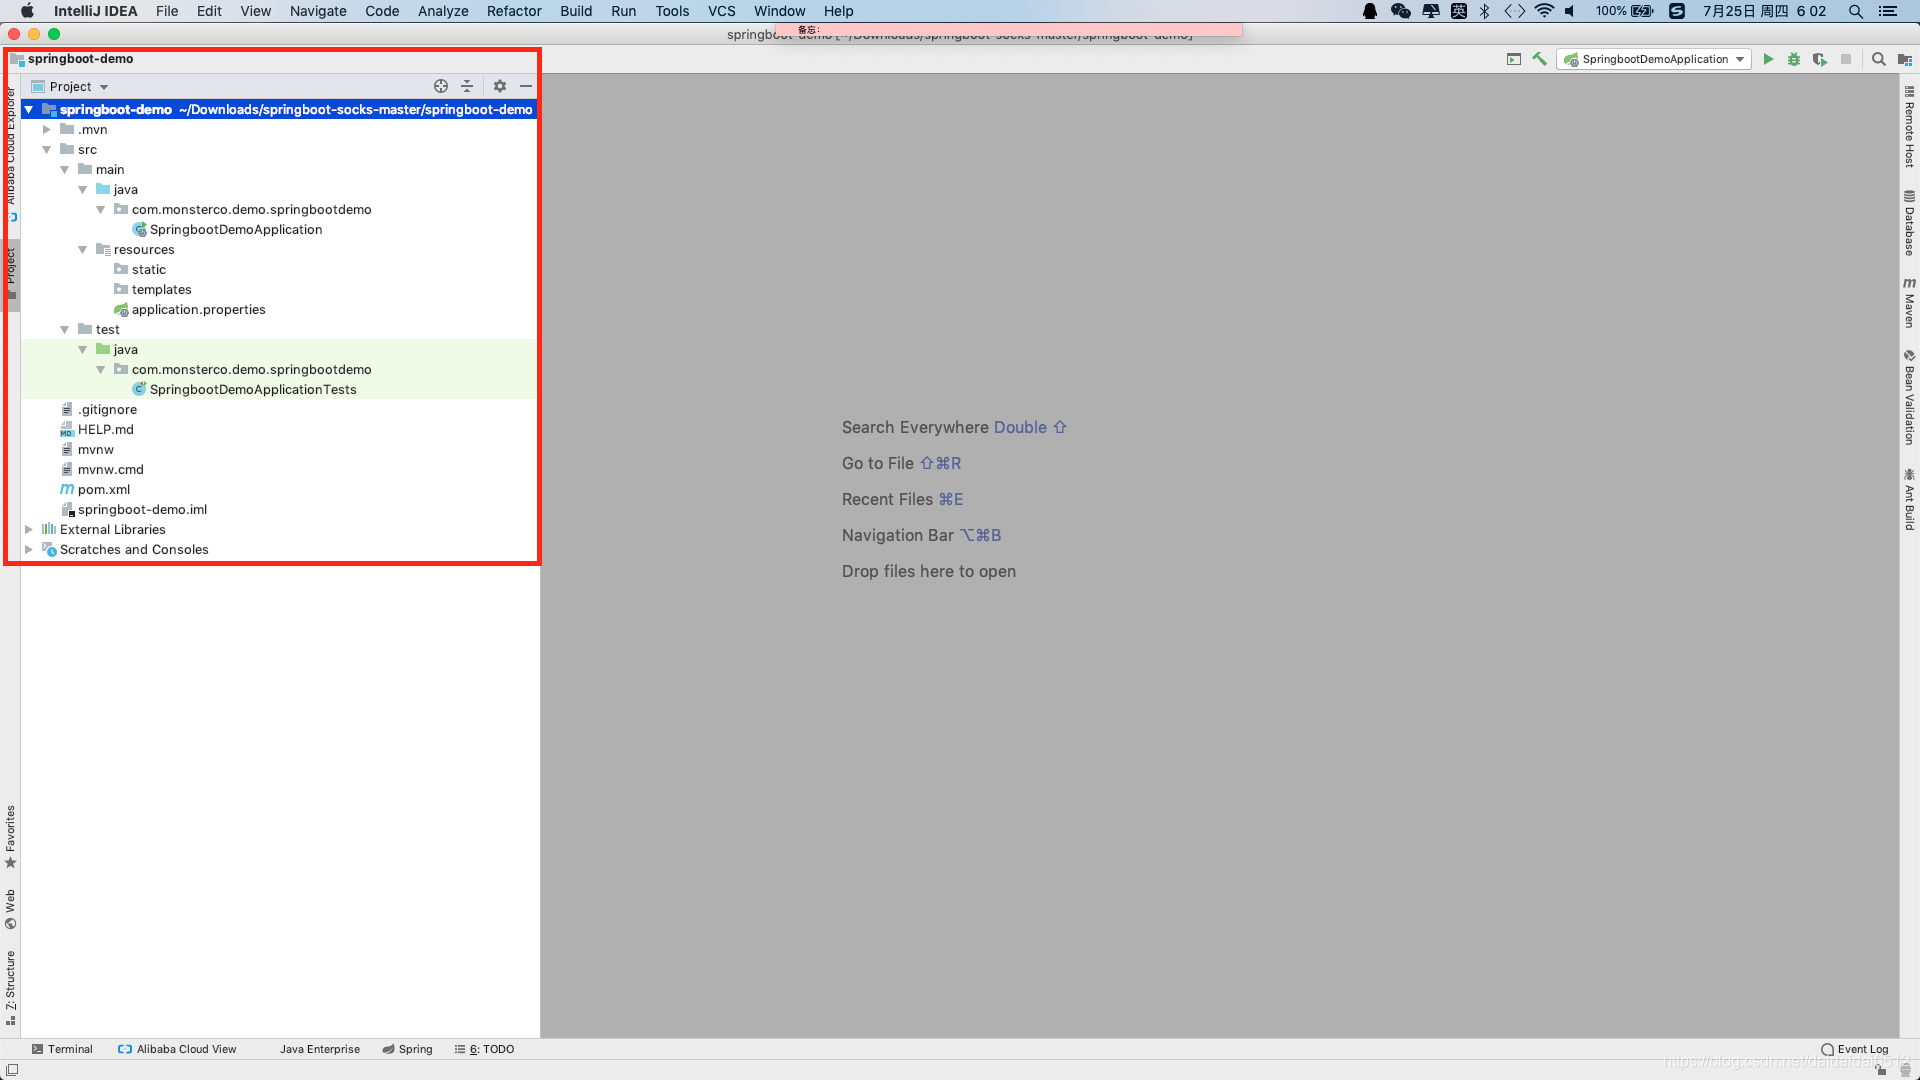Screen dimensions: 1920x1080
Task: Collapse java folder under main
Action: pyautogui.click(x=83, y=189)
